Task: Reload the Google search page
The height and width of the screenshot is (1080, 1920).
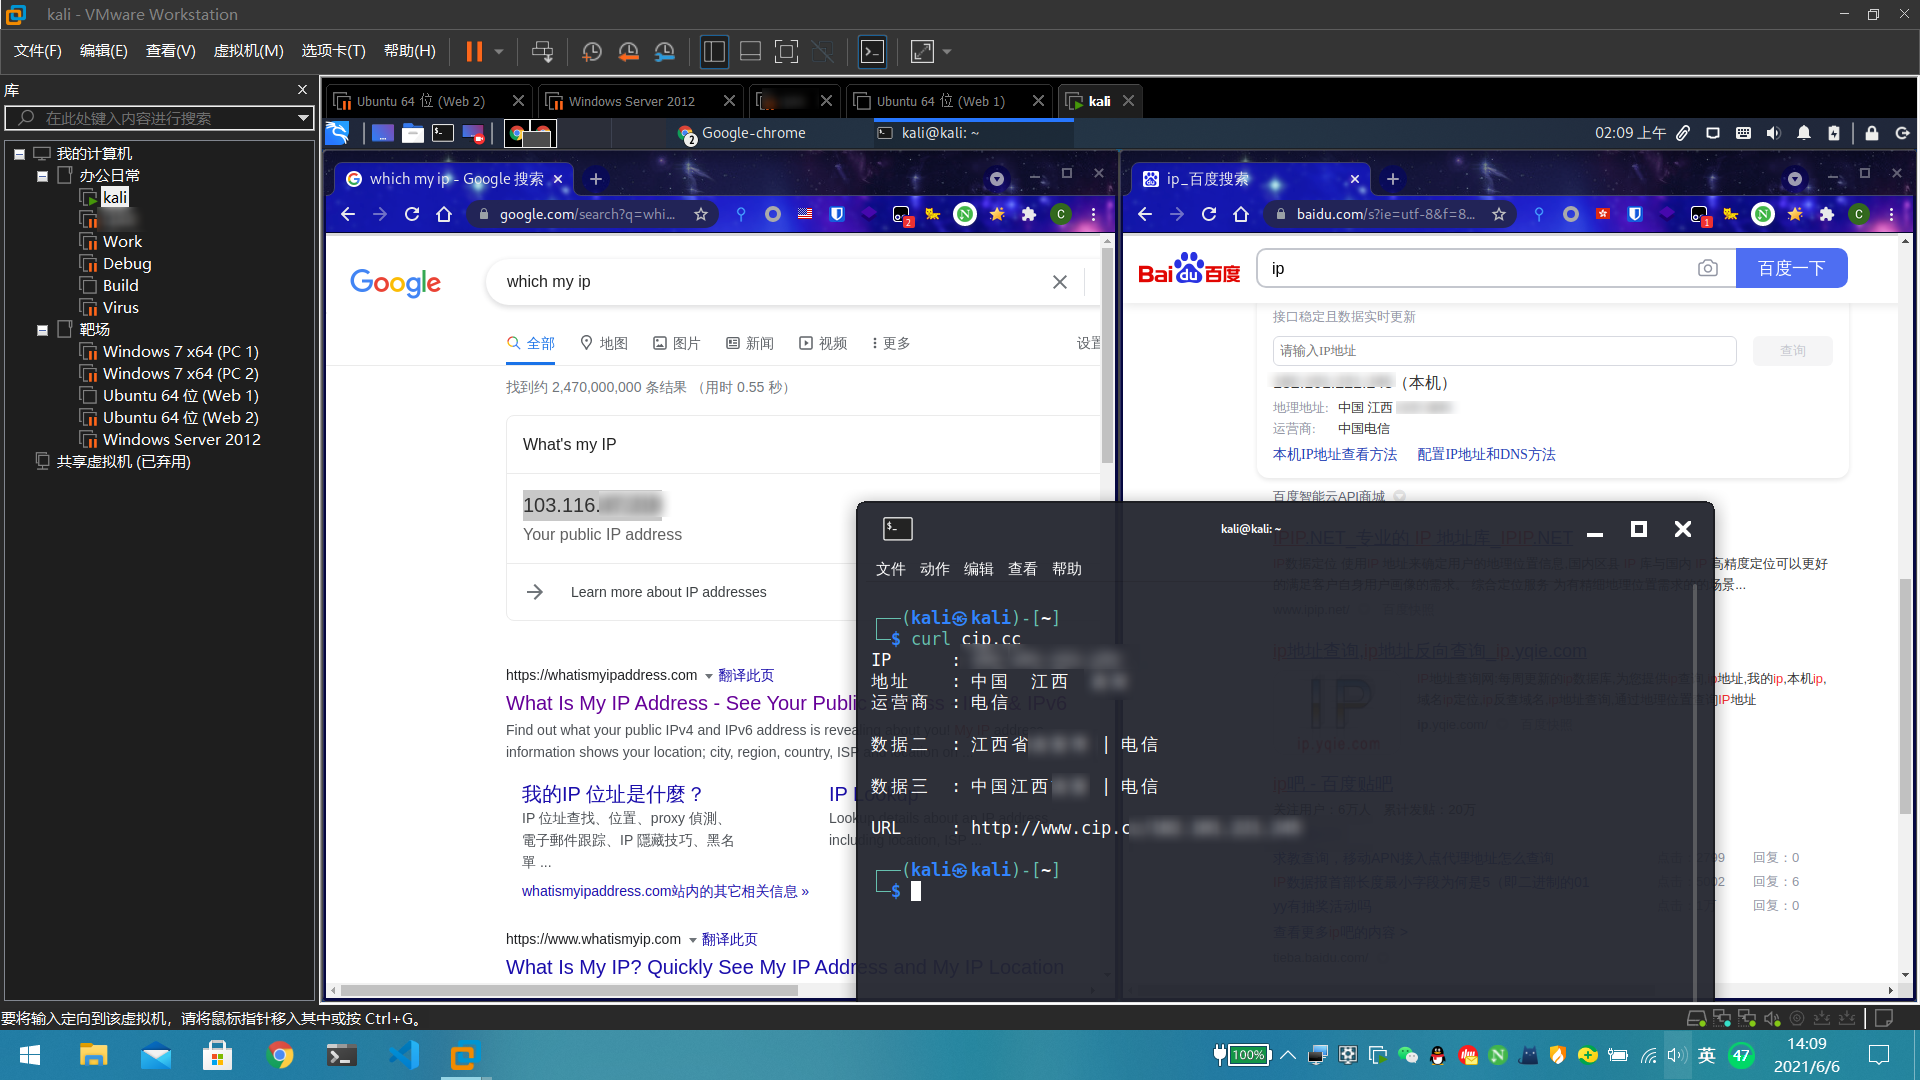Action: [412, 214]
